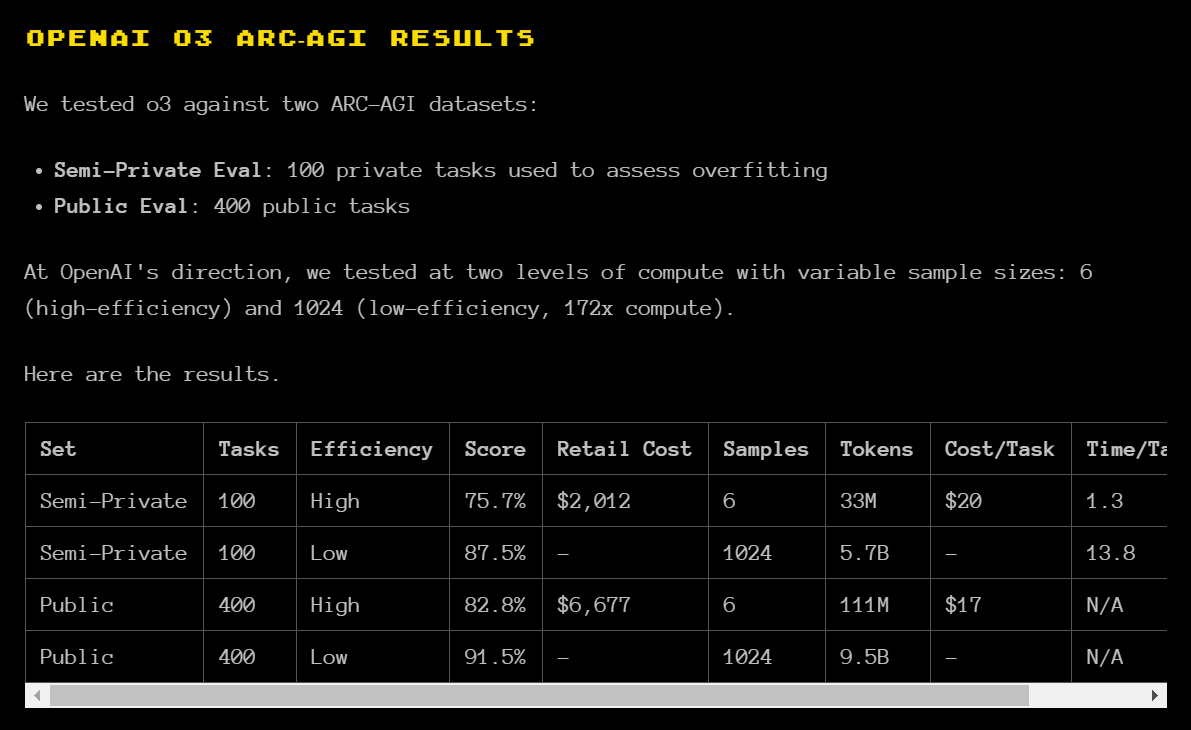Click the 'Public Eval' bullet text

[x=120, y=206]
